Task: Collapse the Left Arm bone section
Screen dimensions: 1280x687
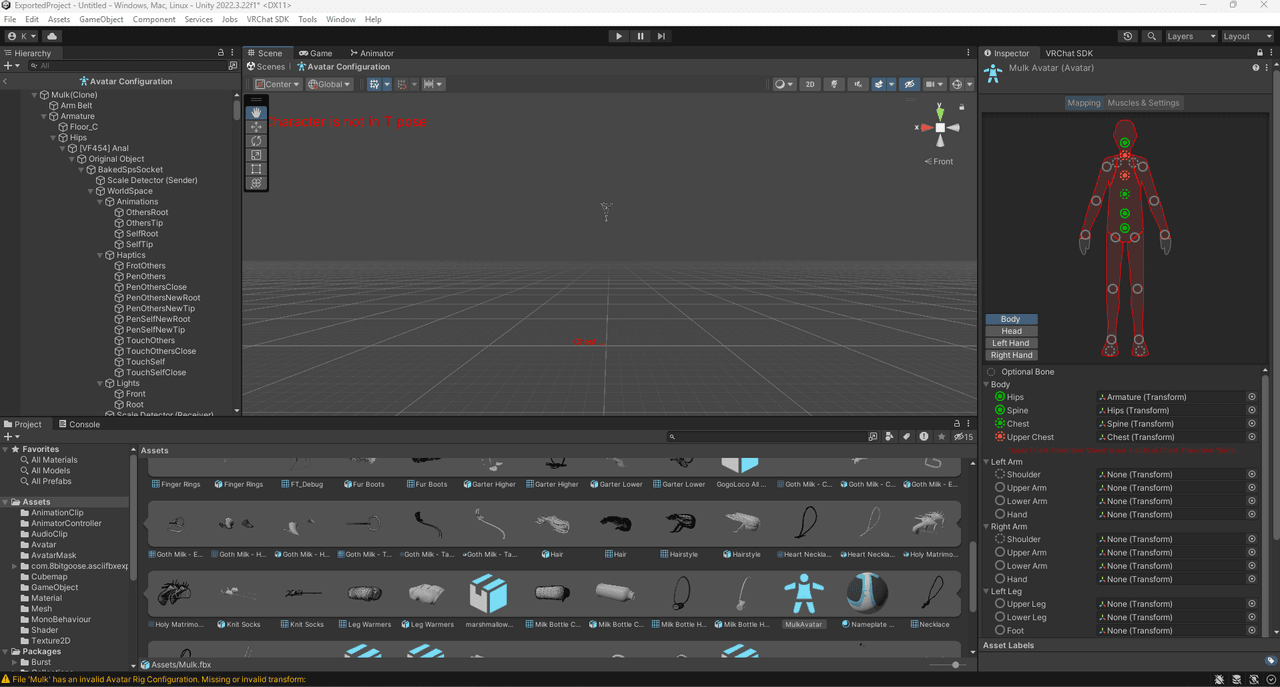Action: (x=987, y=462)
